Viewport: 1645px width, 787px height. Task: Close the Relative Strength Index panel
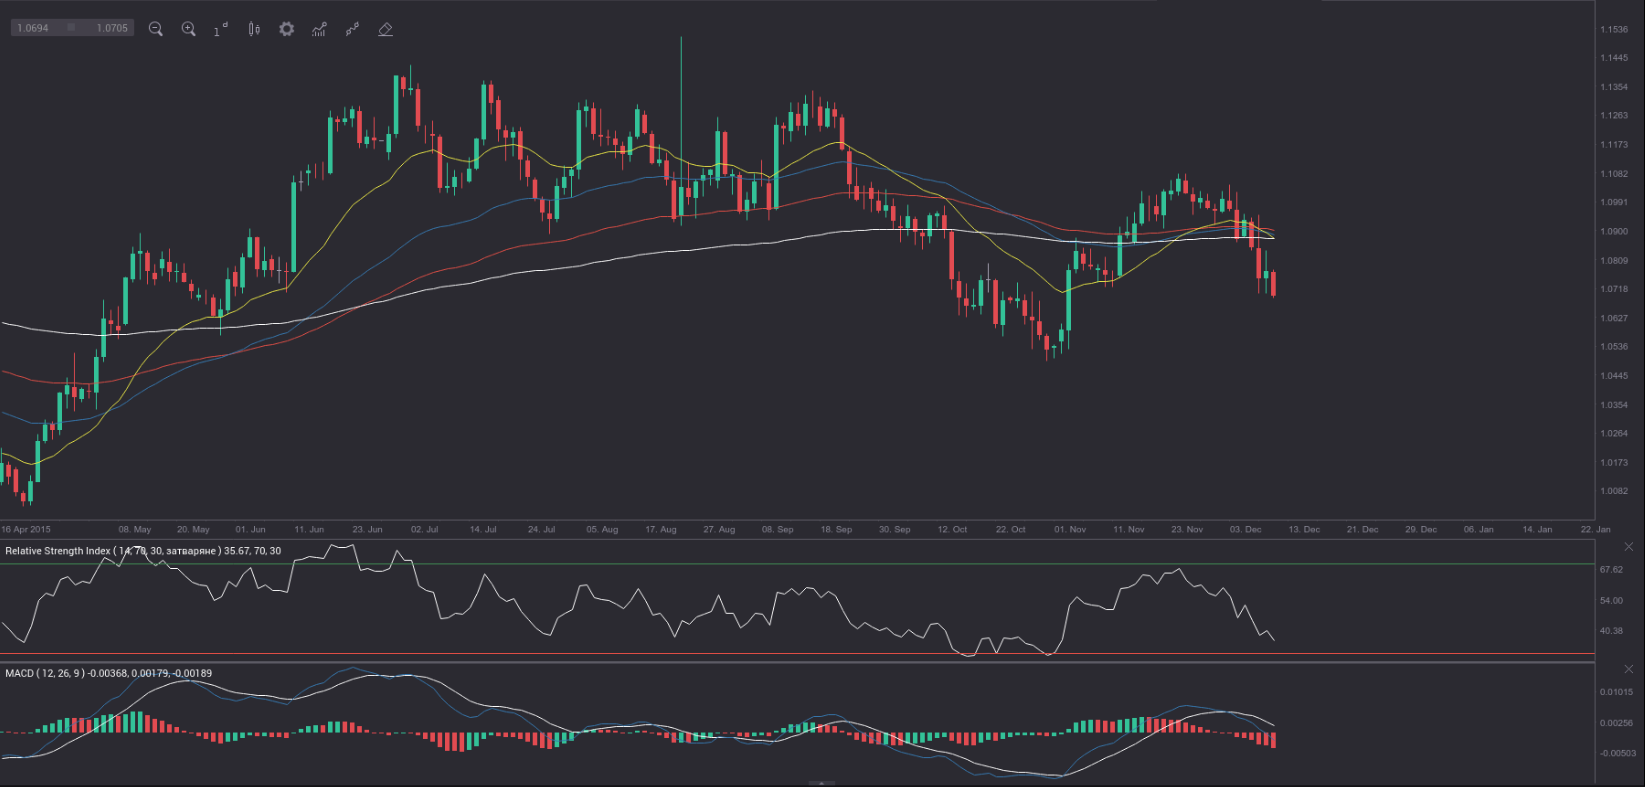[1629, 547]
